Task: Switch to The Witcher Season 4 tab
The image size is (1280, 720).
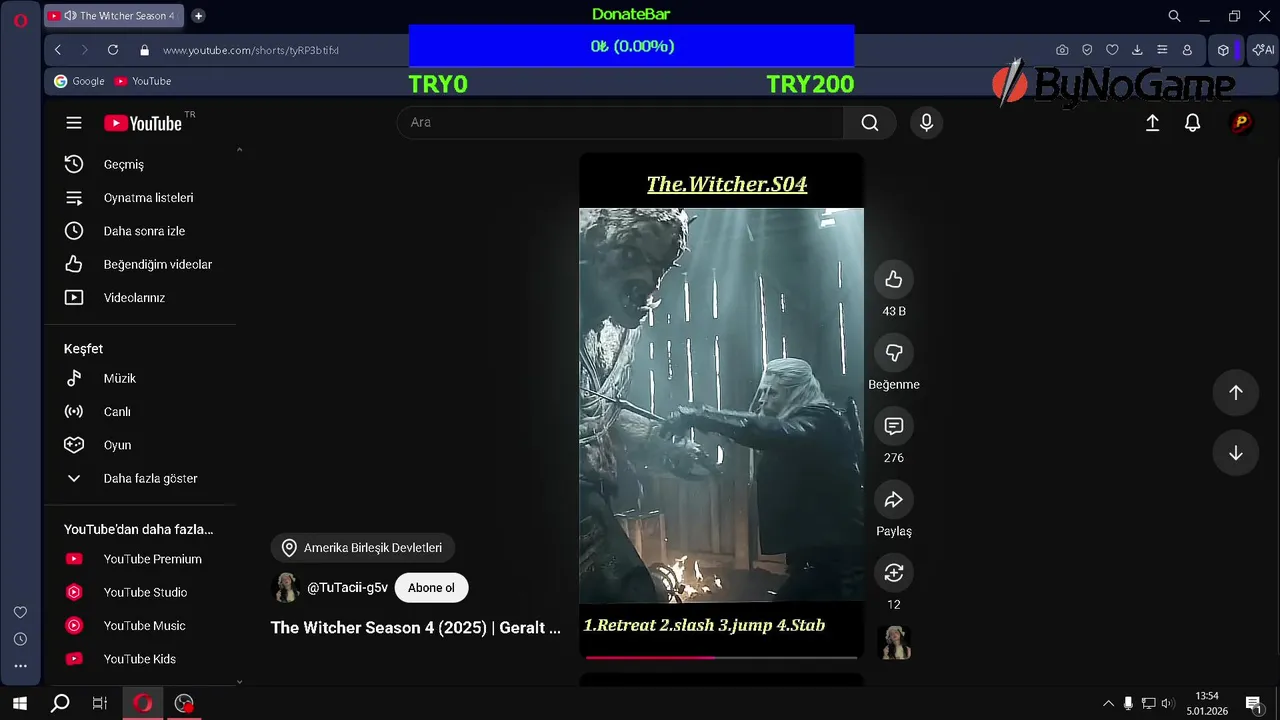Action: [x=115, y=16]
